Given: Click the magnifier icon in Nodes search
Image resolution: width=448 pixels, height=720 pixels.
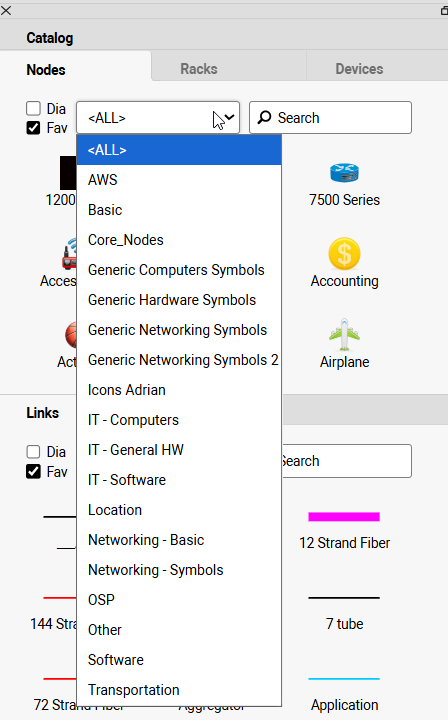Looking at the screenshot, I should click(264, 118).
